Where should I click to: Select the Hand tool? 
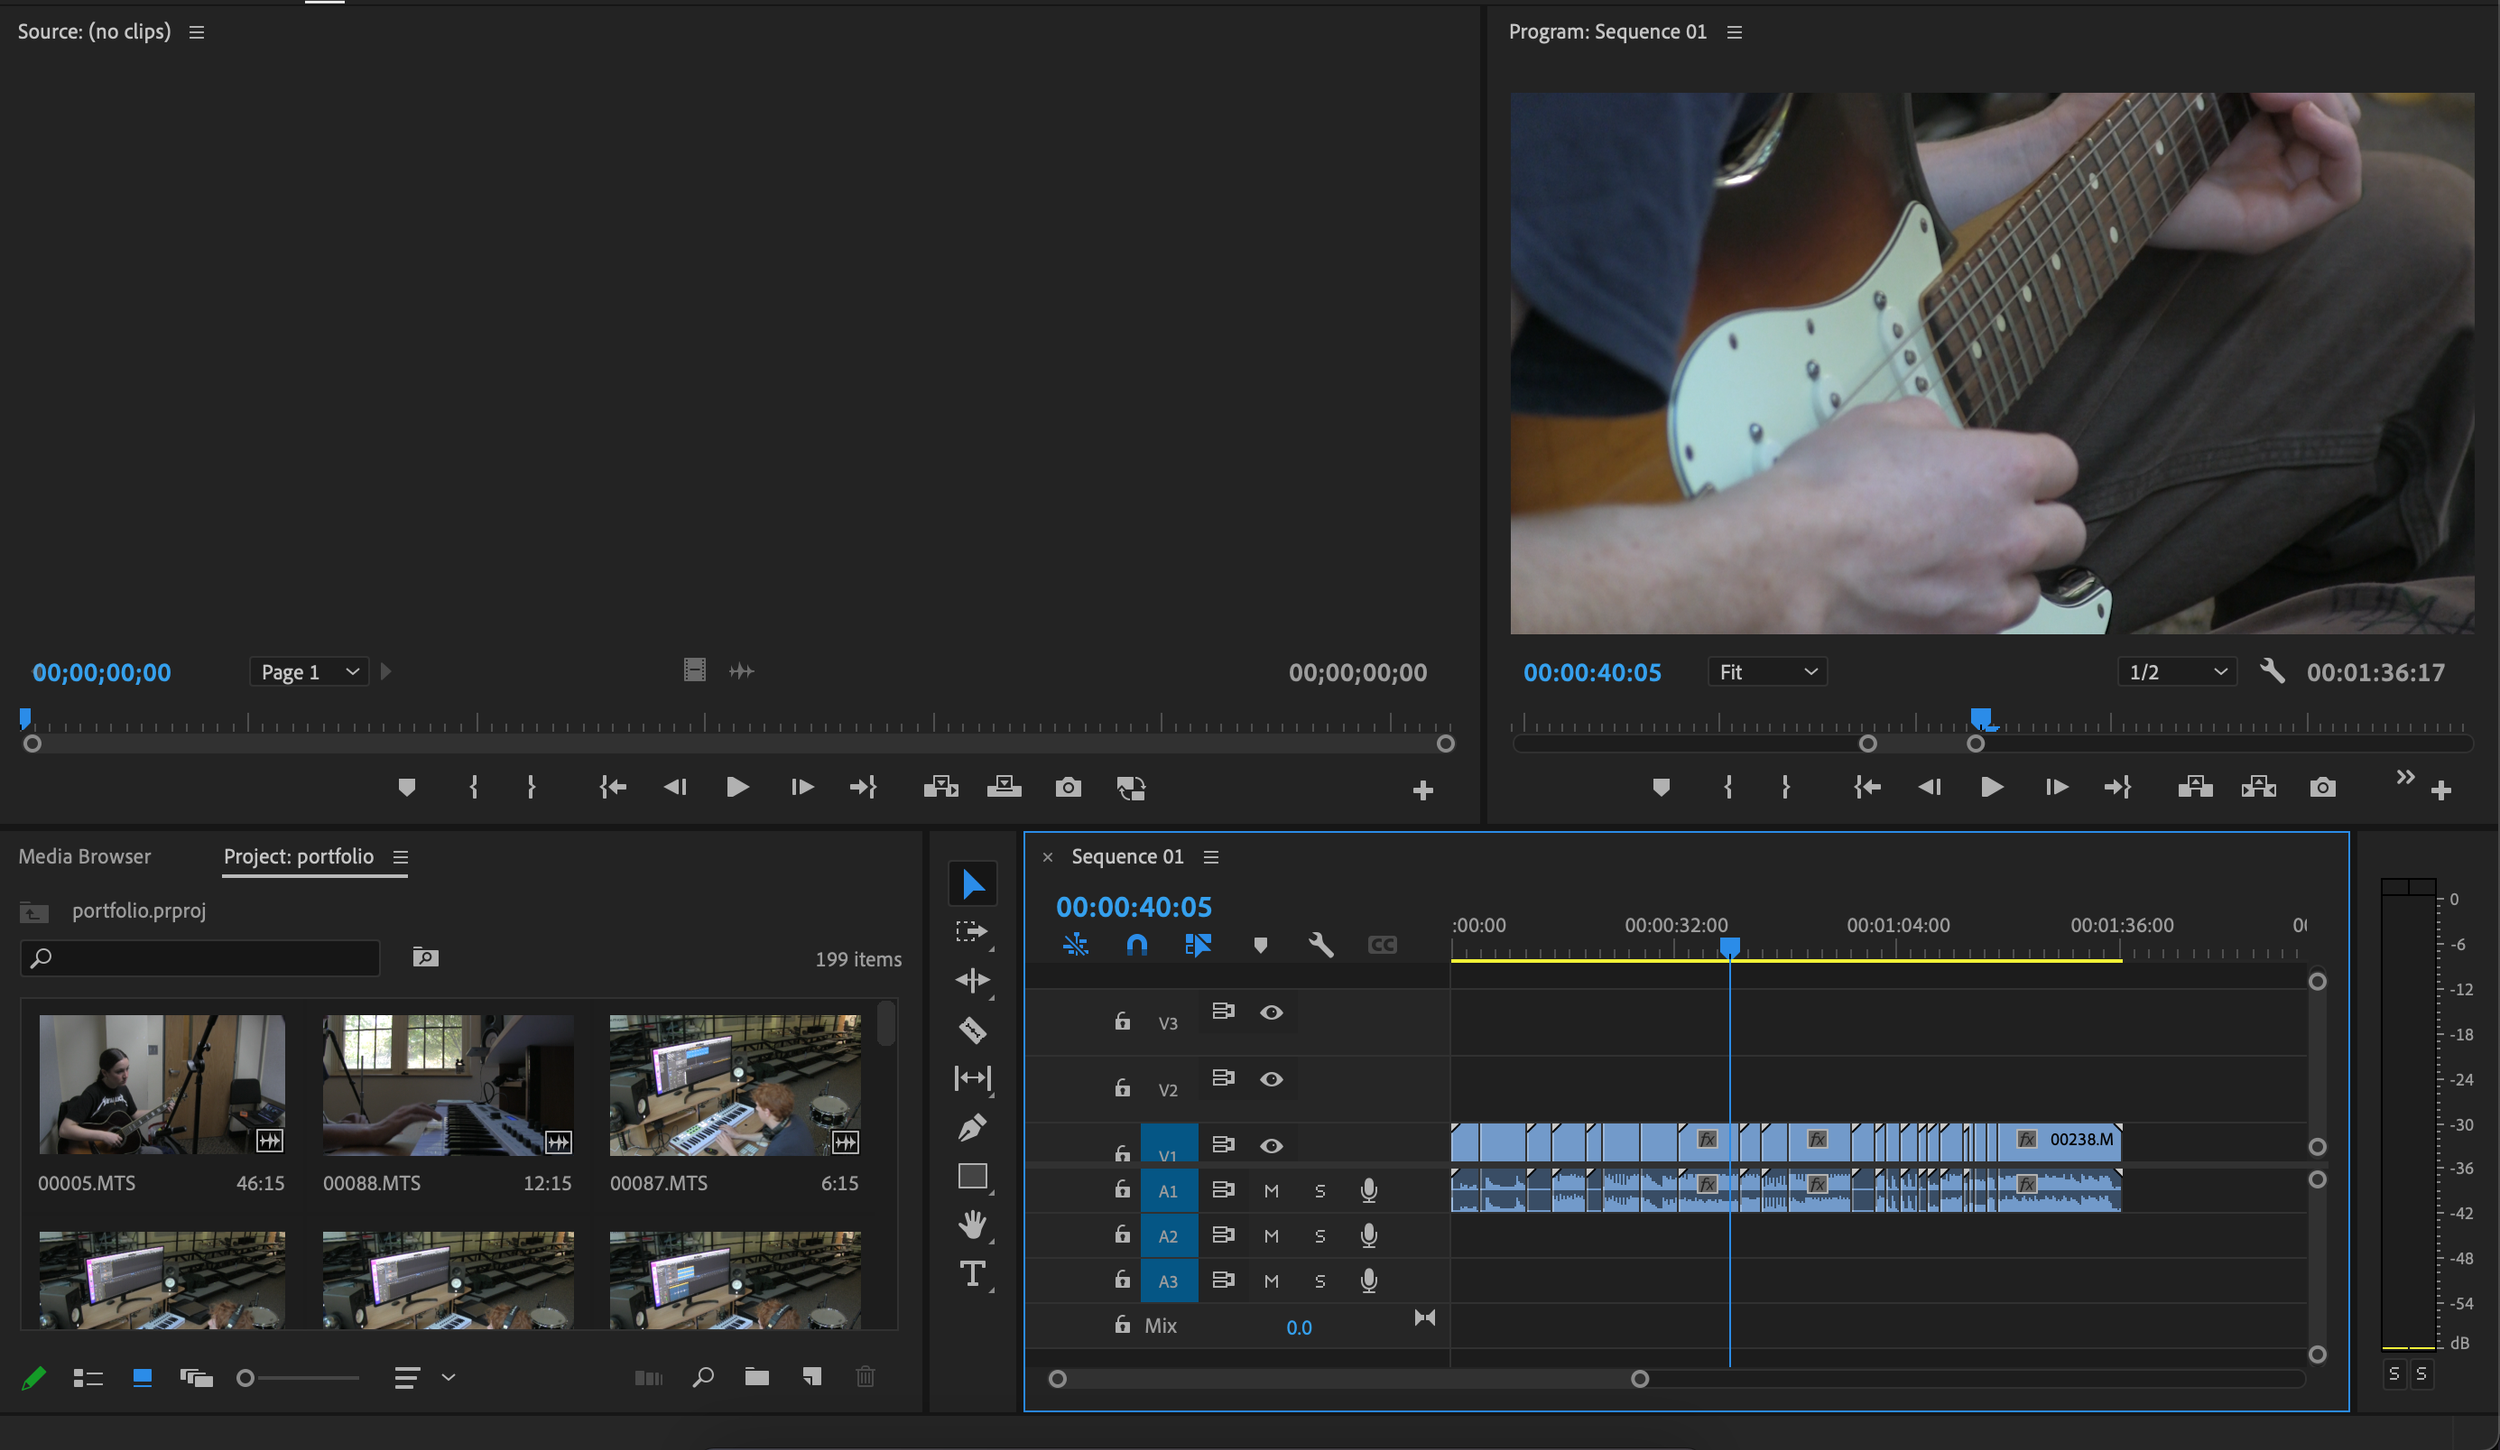[972, 1225]
